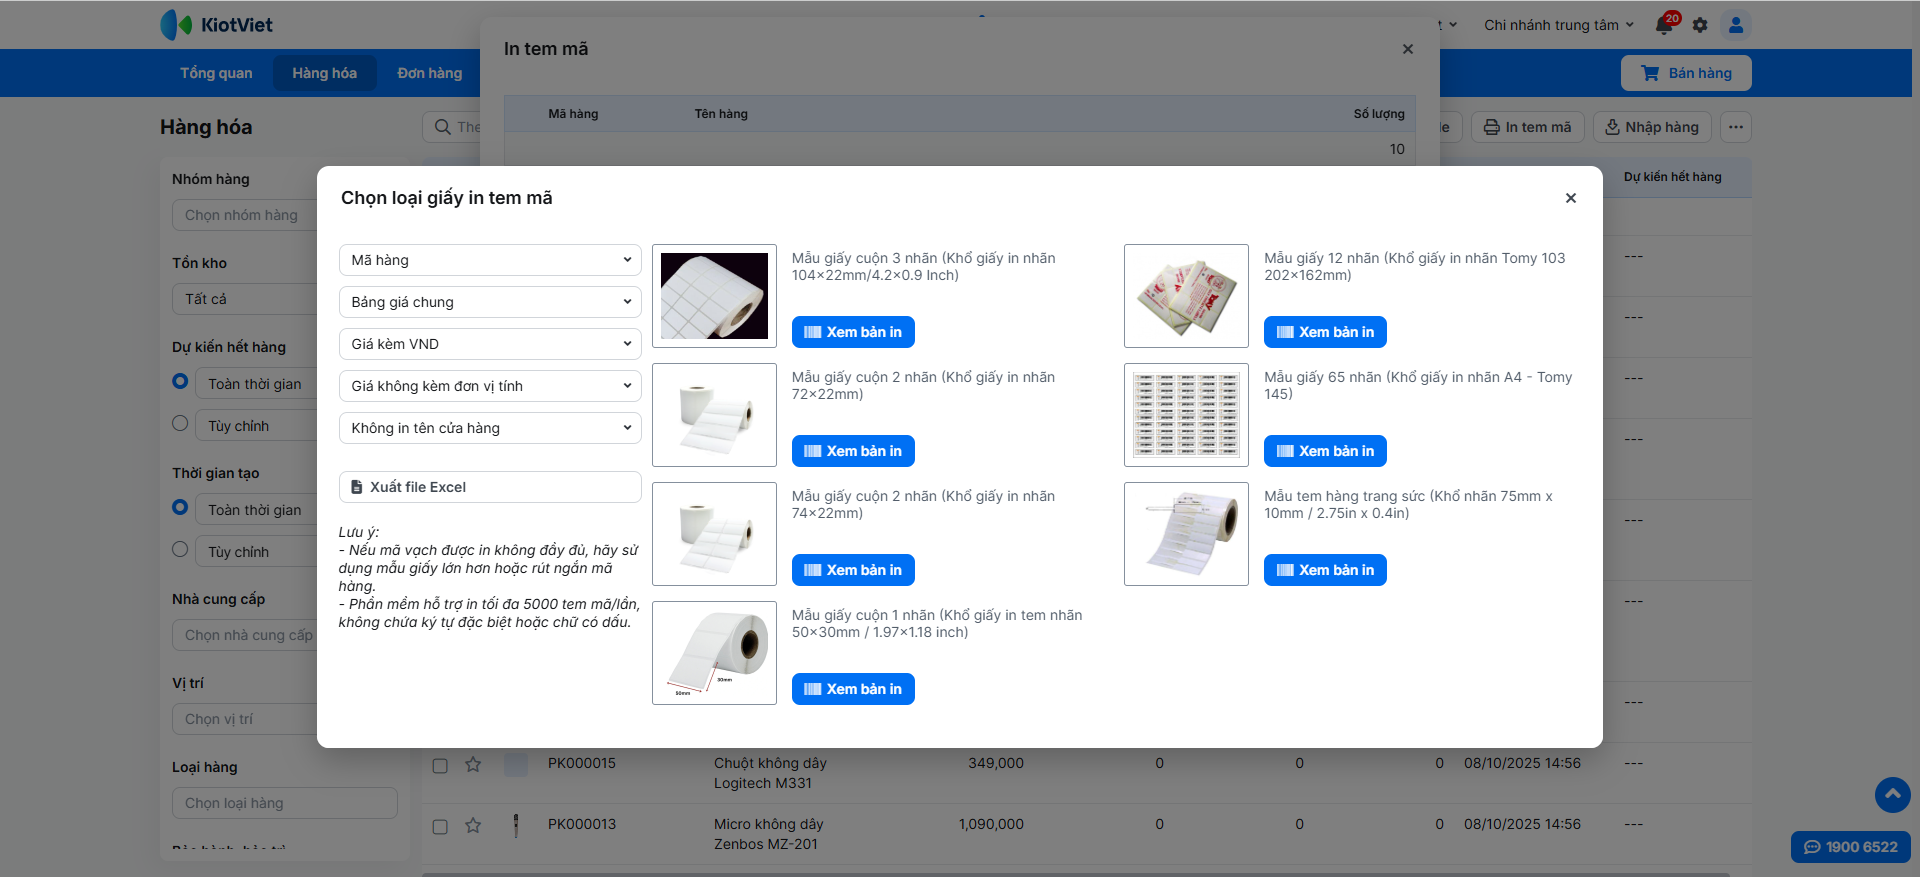Screen dimensions: 1920x877
Task: Preview print for 2-label roll 74×22mm
Action: tap(853, 570)
